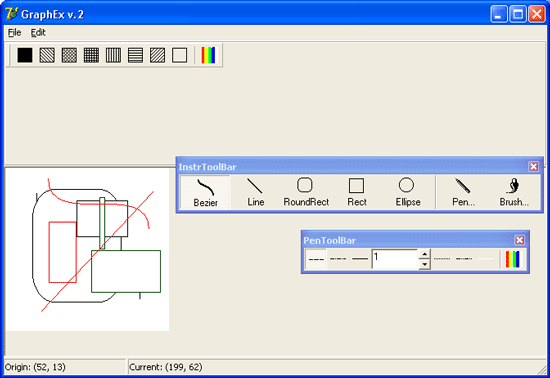Select horizontal lines brush pattern
The width and height of the screenshot is (550, 378).
135,55
